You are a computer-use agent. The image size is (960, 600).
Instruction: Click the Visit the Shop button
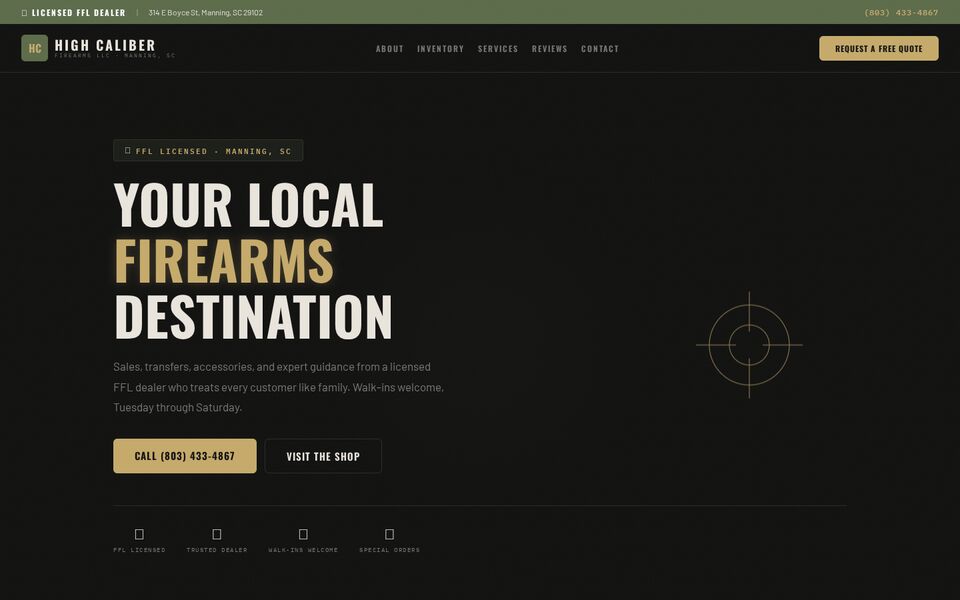pyautogui.click(x=323, y=456)
